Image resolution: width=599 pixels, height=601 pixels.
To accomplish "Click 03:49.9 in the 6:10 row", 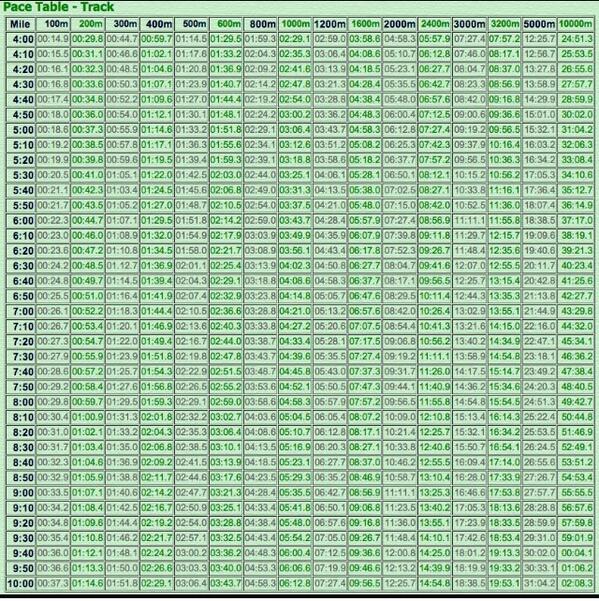I will pyautogui.click(x=295, y=236).
